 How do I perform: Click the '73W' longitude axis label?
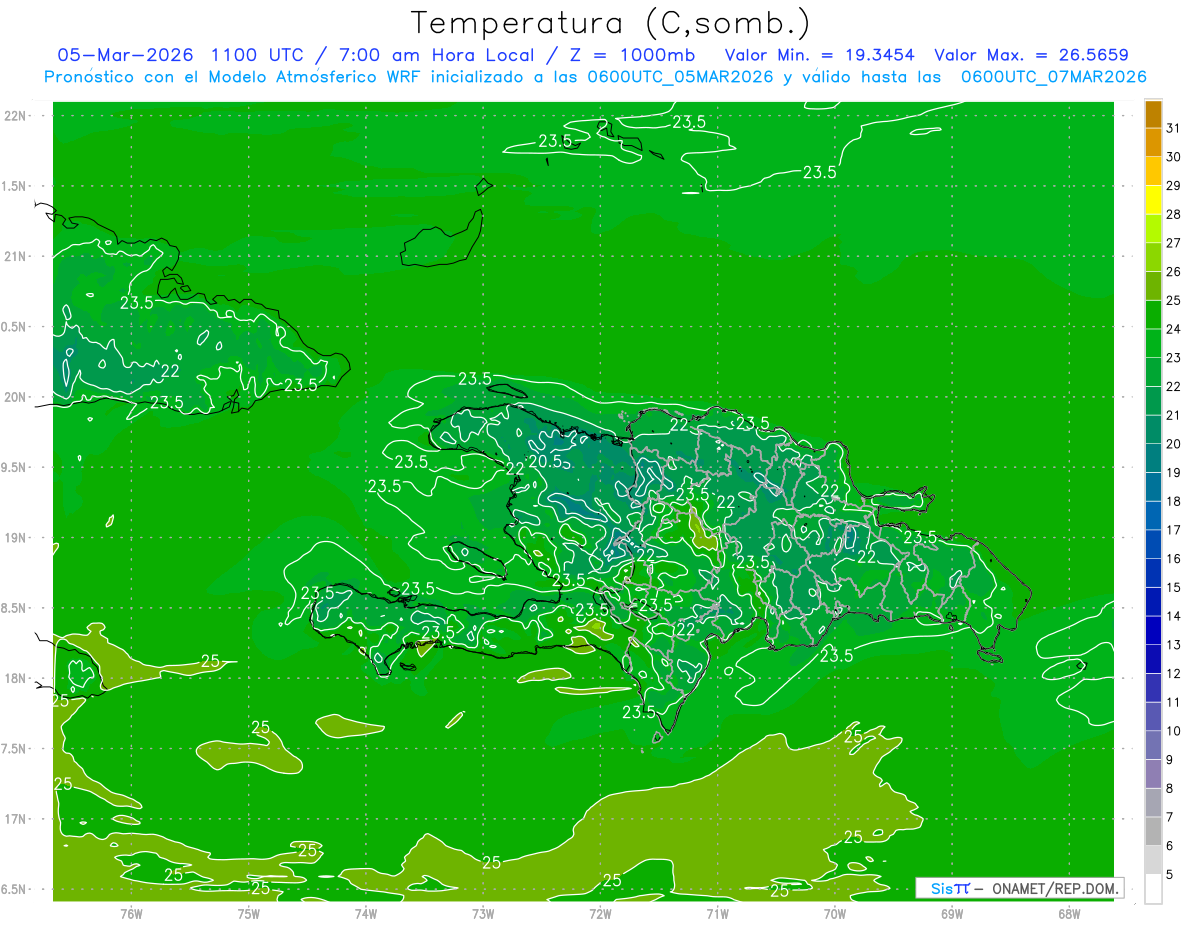[483, 913]
